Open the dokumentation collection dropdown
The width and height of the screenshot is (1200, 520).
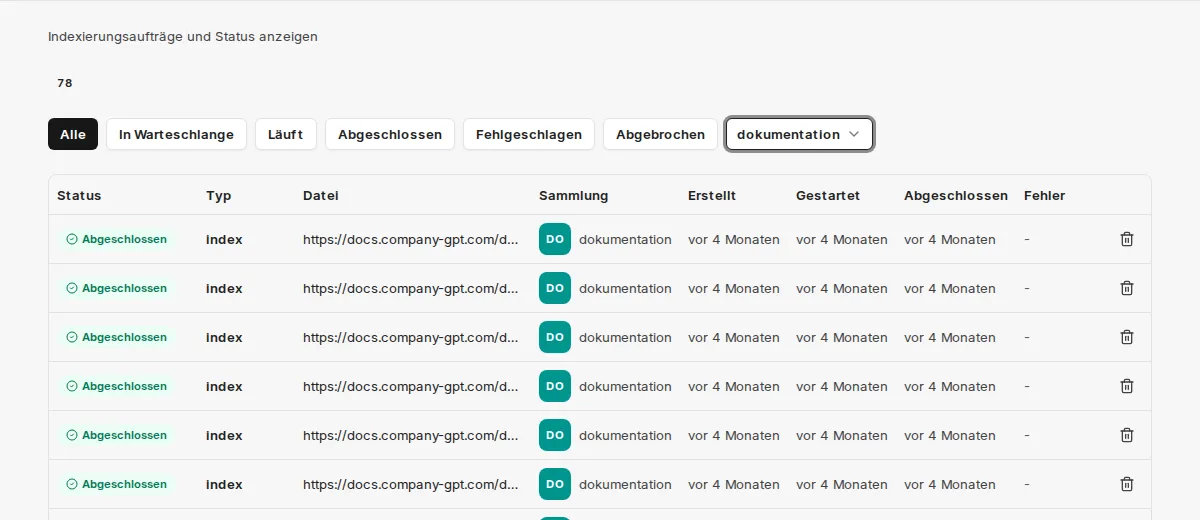coord(799,134)
